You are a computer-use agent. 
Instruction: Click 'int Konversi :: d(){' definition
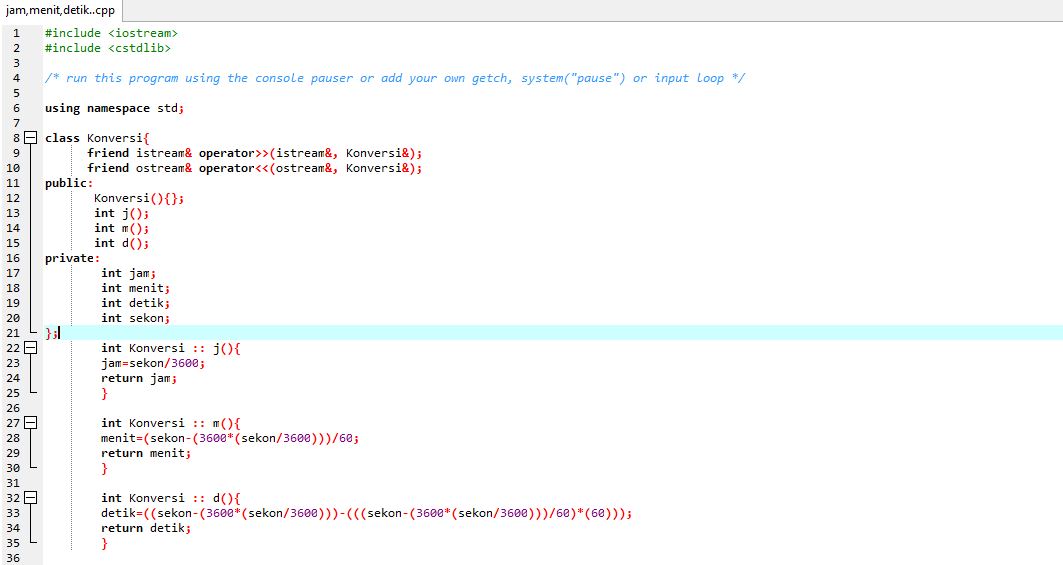(171, 498)
